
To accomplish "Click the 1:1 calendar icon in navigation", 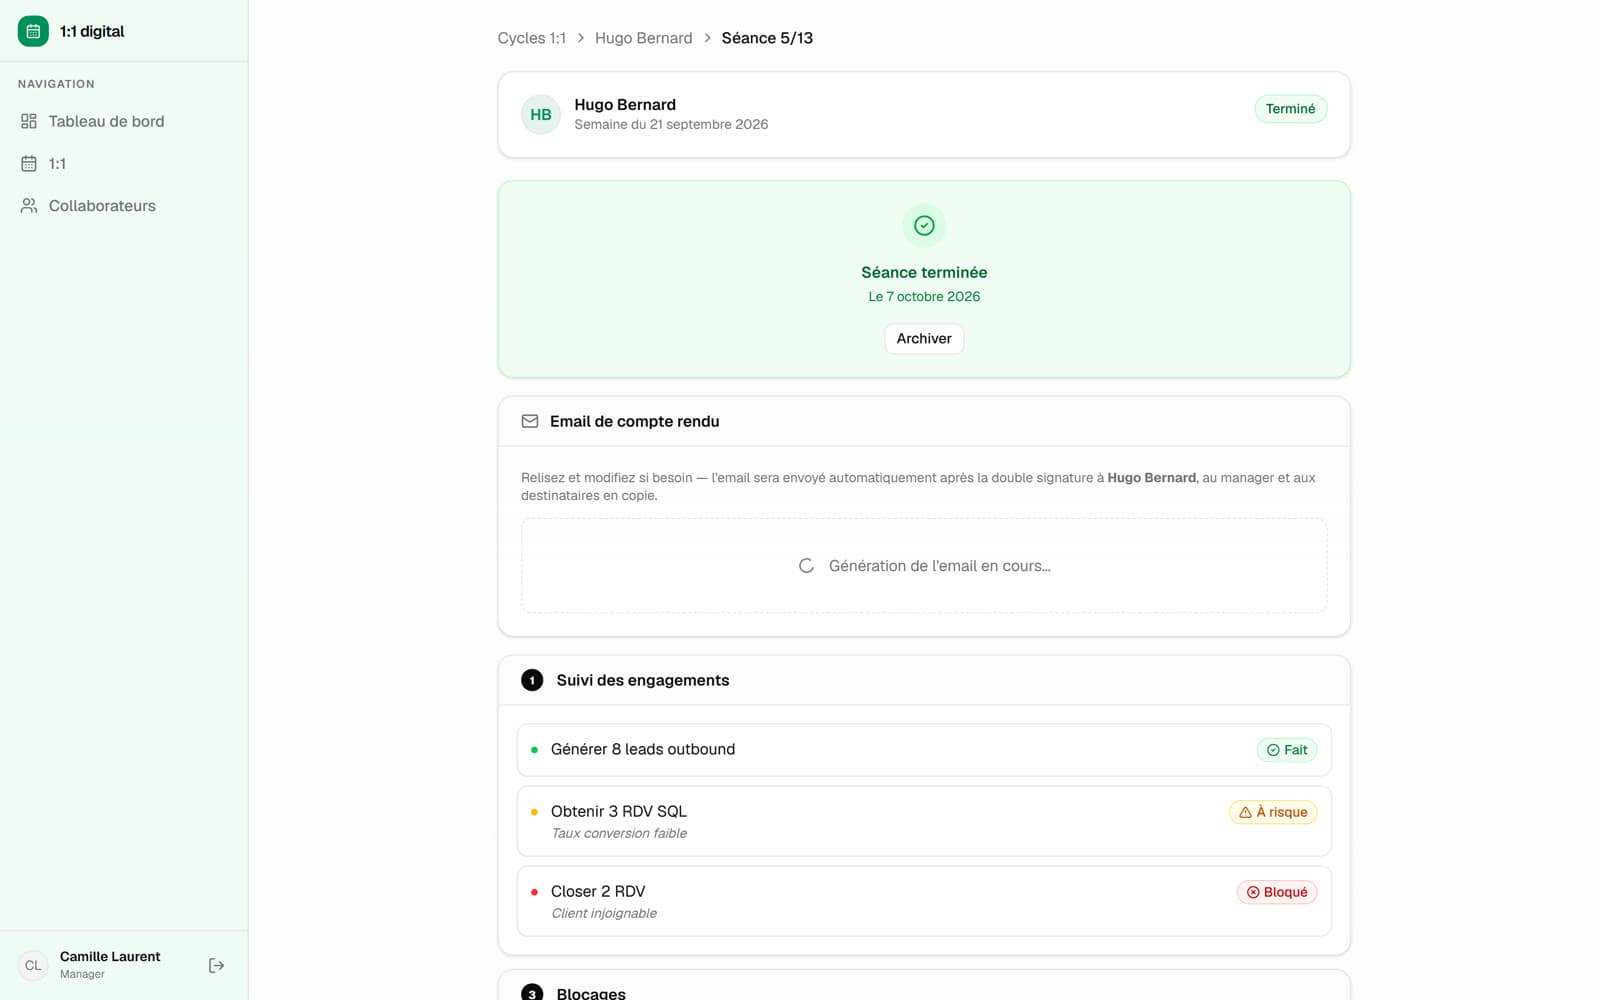I will (29, 163).
